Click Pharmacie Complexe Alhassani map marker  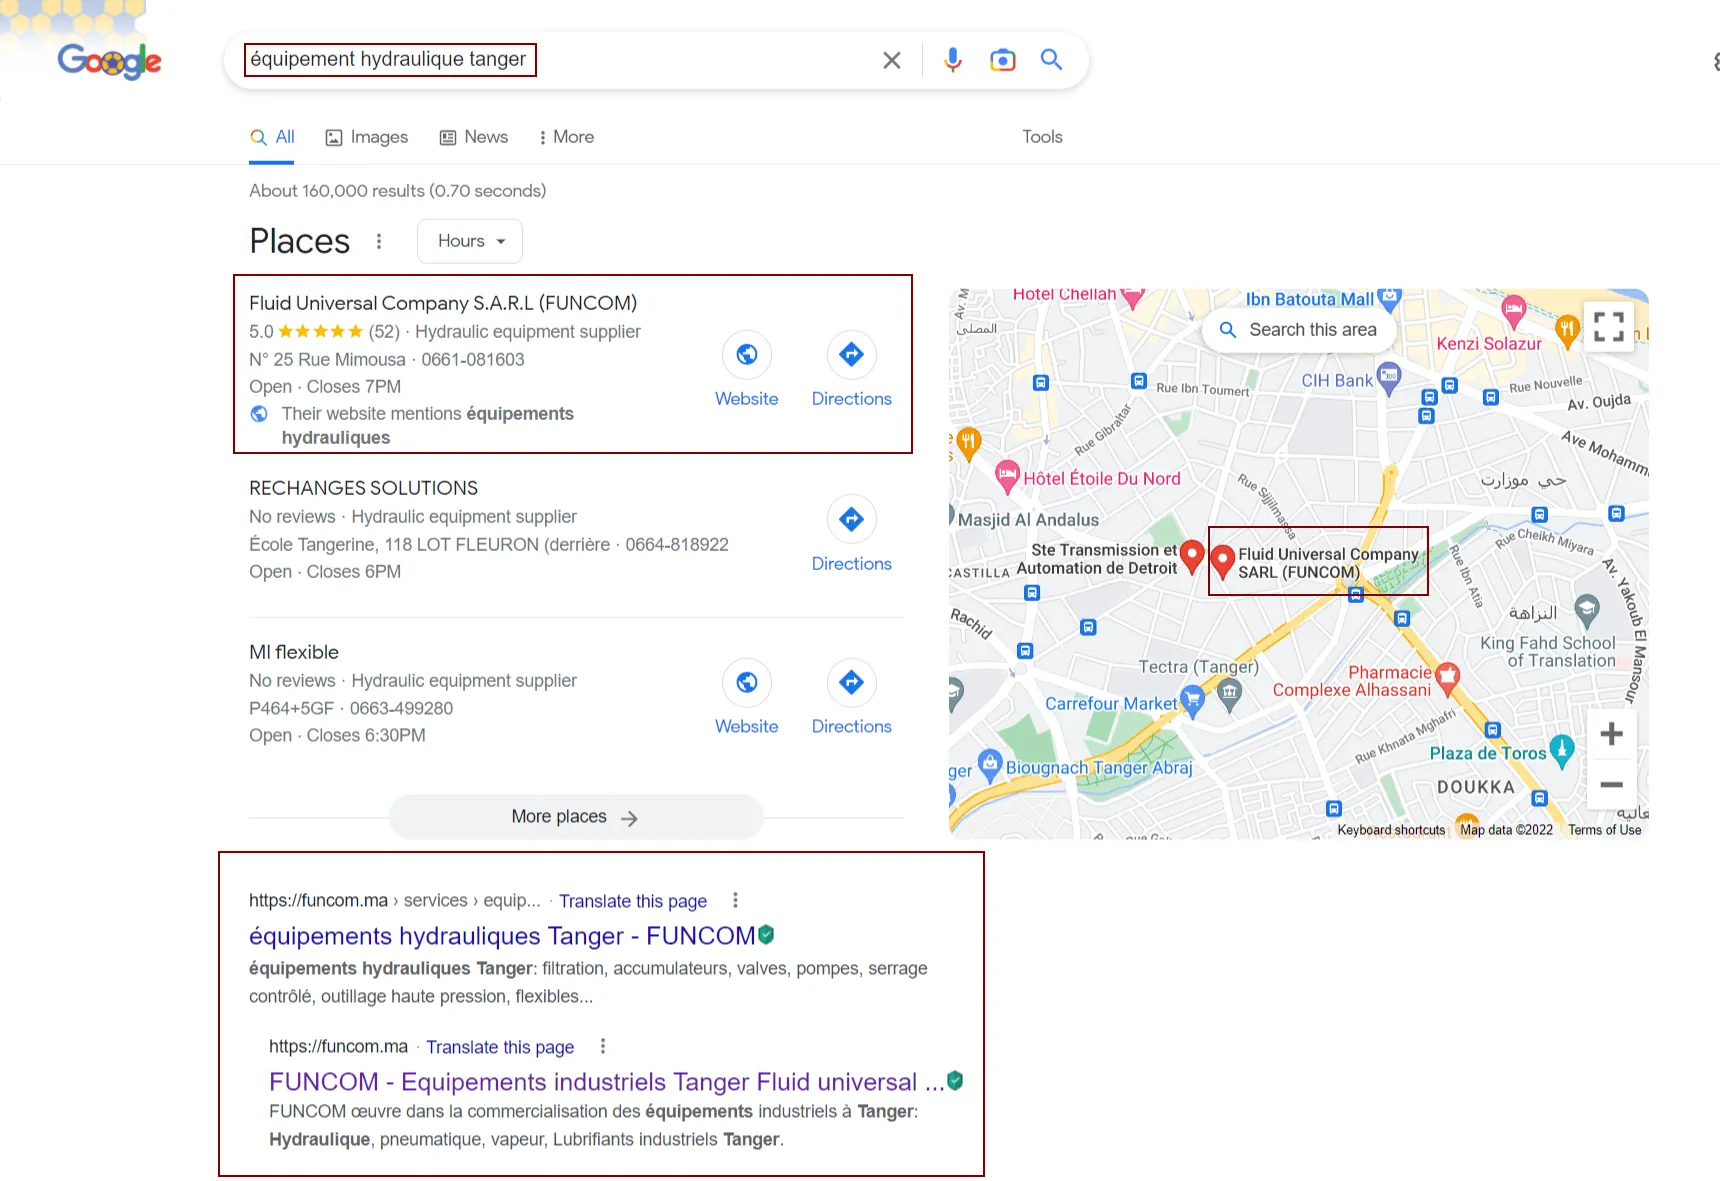[x=1447, y=679]
